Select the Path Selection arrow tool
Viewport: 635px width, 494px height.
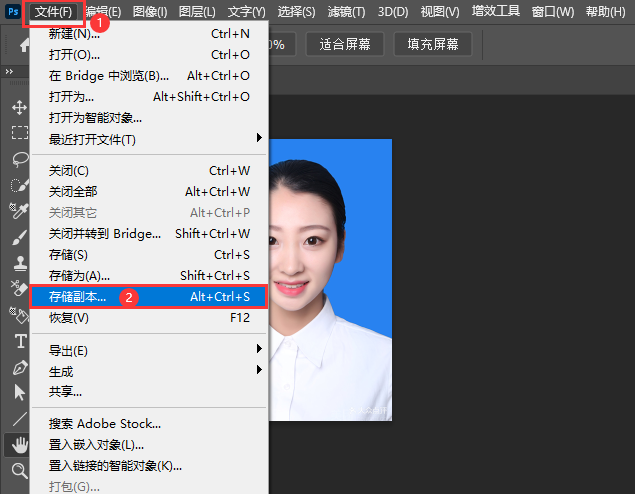(x=19, y=393)
